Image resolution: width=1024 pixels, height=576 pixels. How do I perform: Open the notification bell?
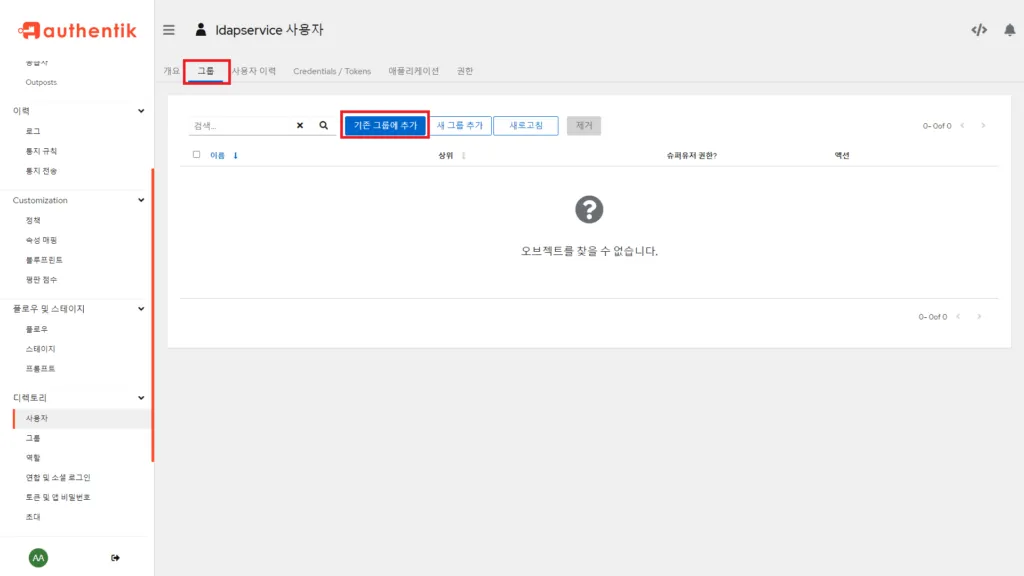tap(1010, 30)
